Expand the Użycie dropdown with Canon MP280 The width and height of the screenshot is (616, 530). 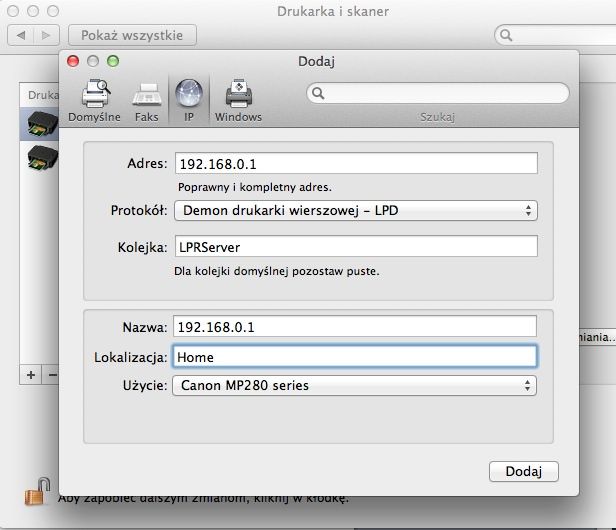(354, 385)
